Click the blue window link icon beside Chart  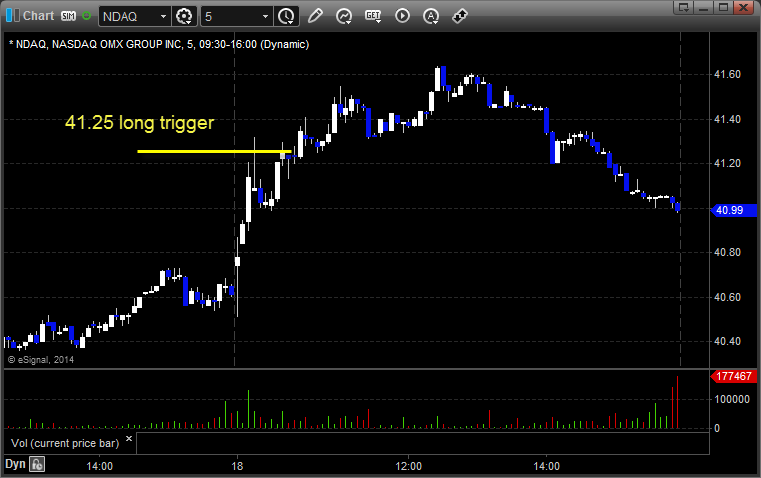coord(13,16)
